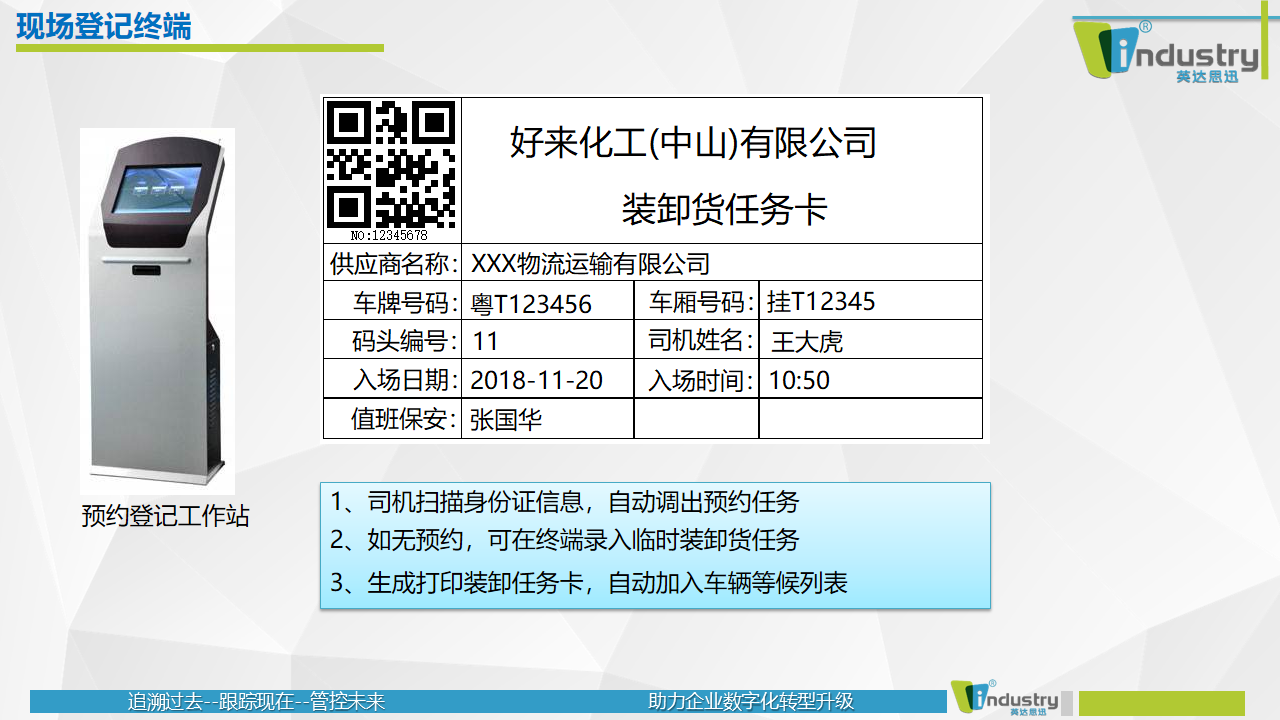Click step 2 text about 如无预约
1280x720 pixels.
pyautogui.click(x=565, y=541)
